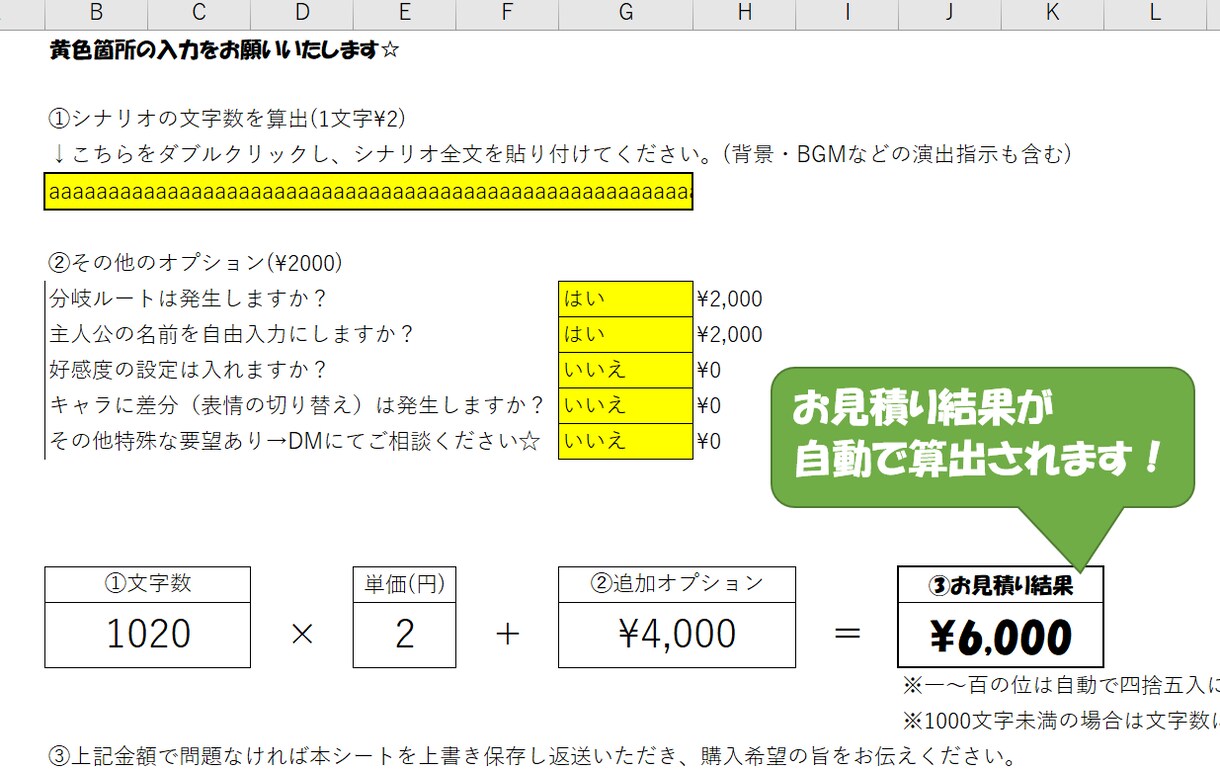1220x771 pixels.
Task: Select the 分岐ルート answer cell はい
Action: click(x=626, y=299)
